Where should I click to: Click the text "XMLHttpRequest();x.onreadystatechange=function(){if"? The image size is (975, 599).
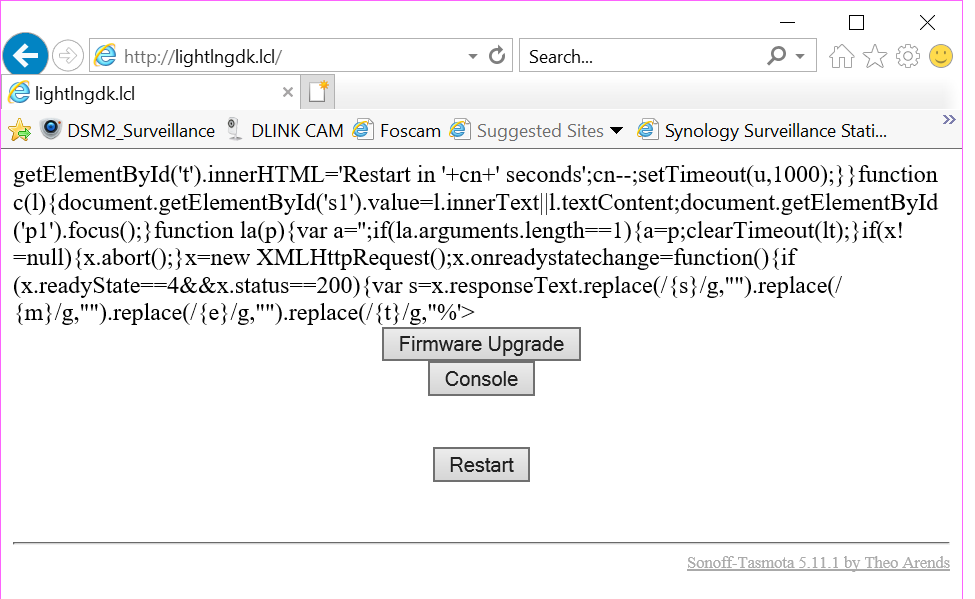pos(526,258)
